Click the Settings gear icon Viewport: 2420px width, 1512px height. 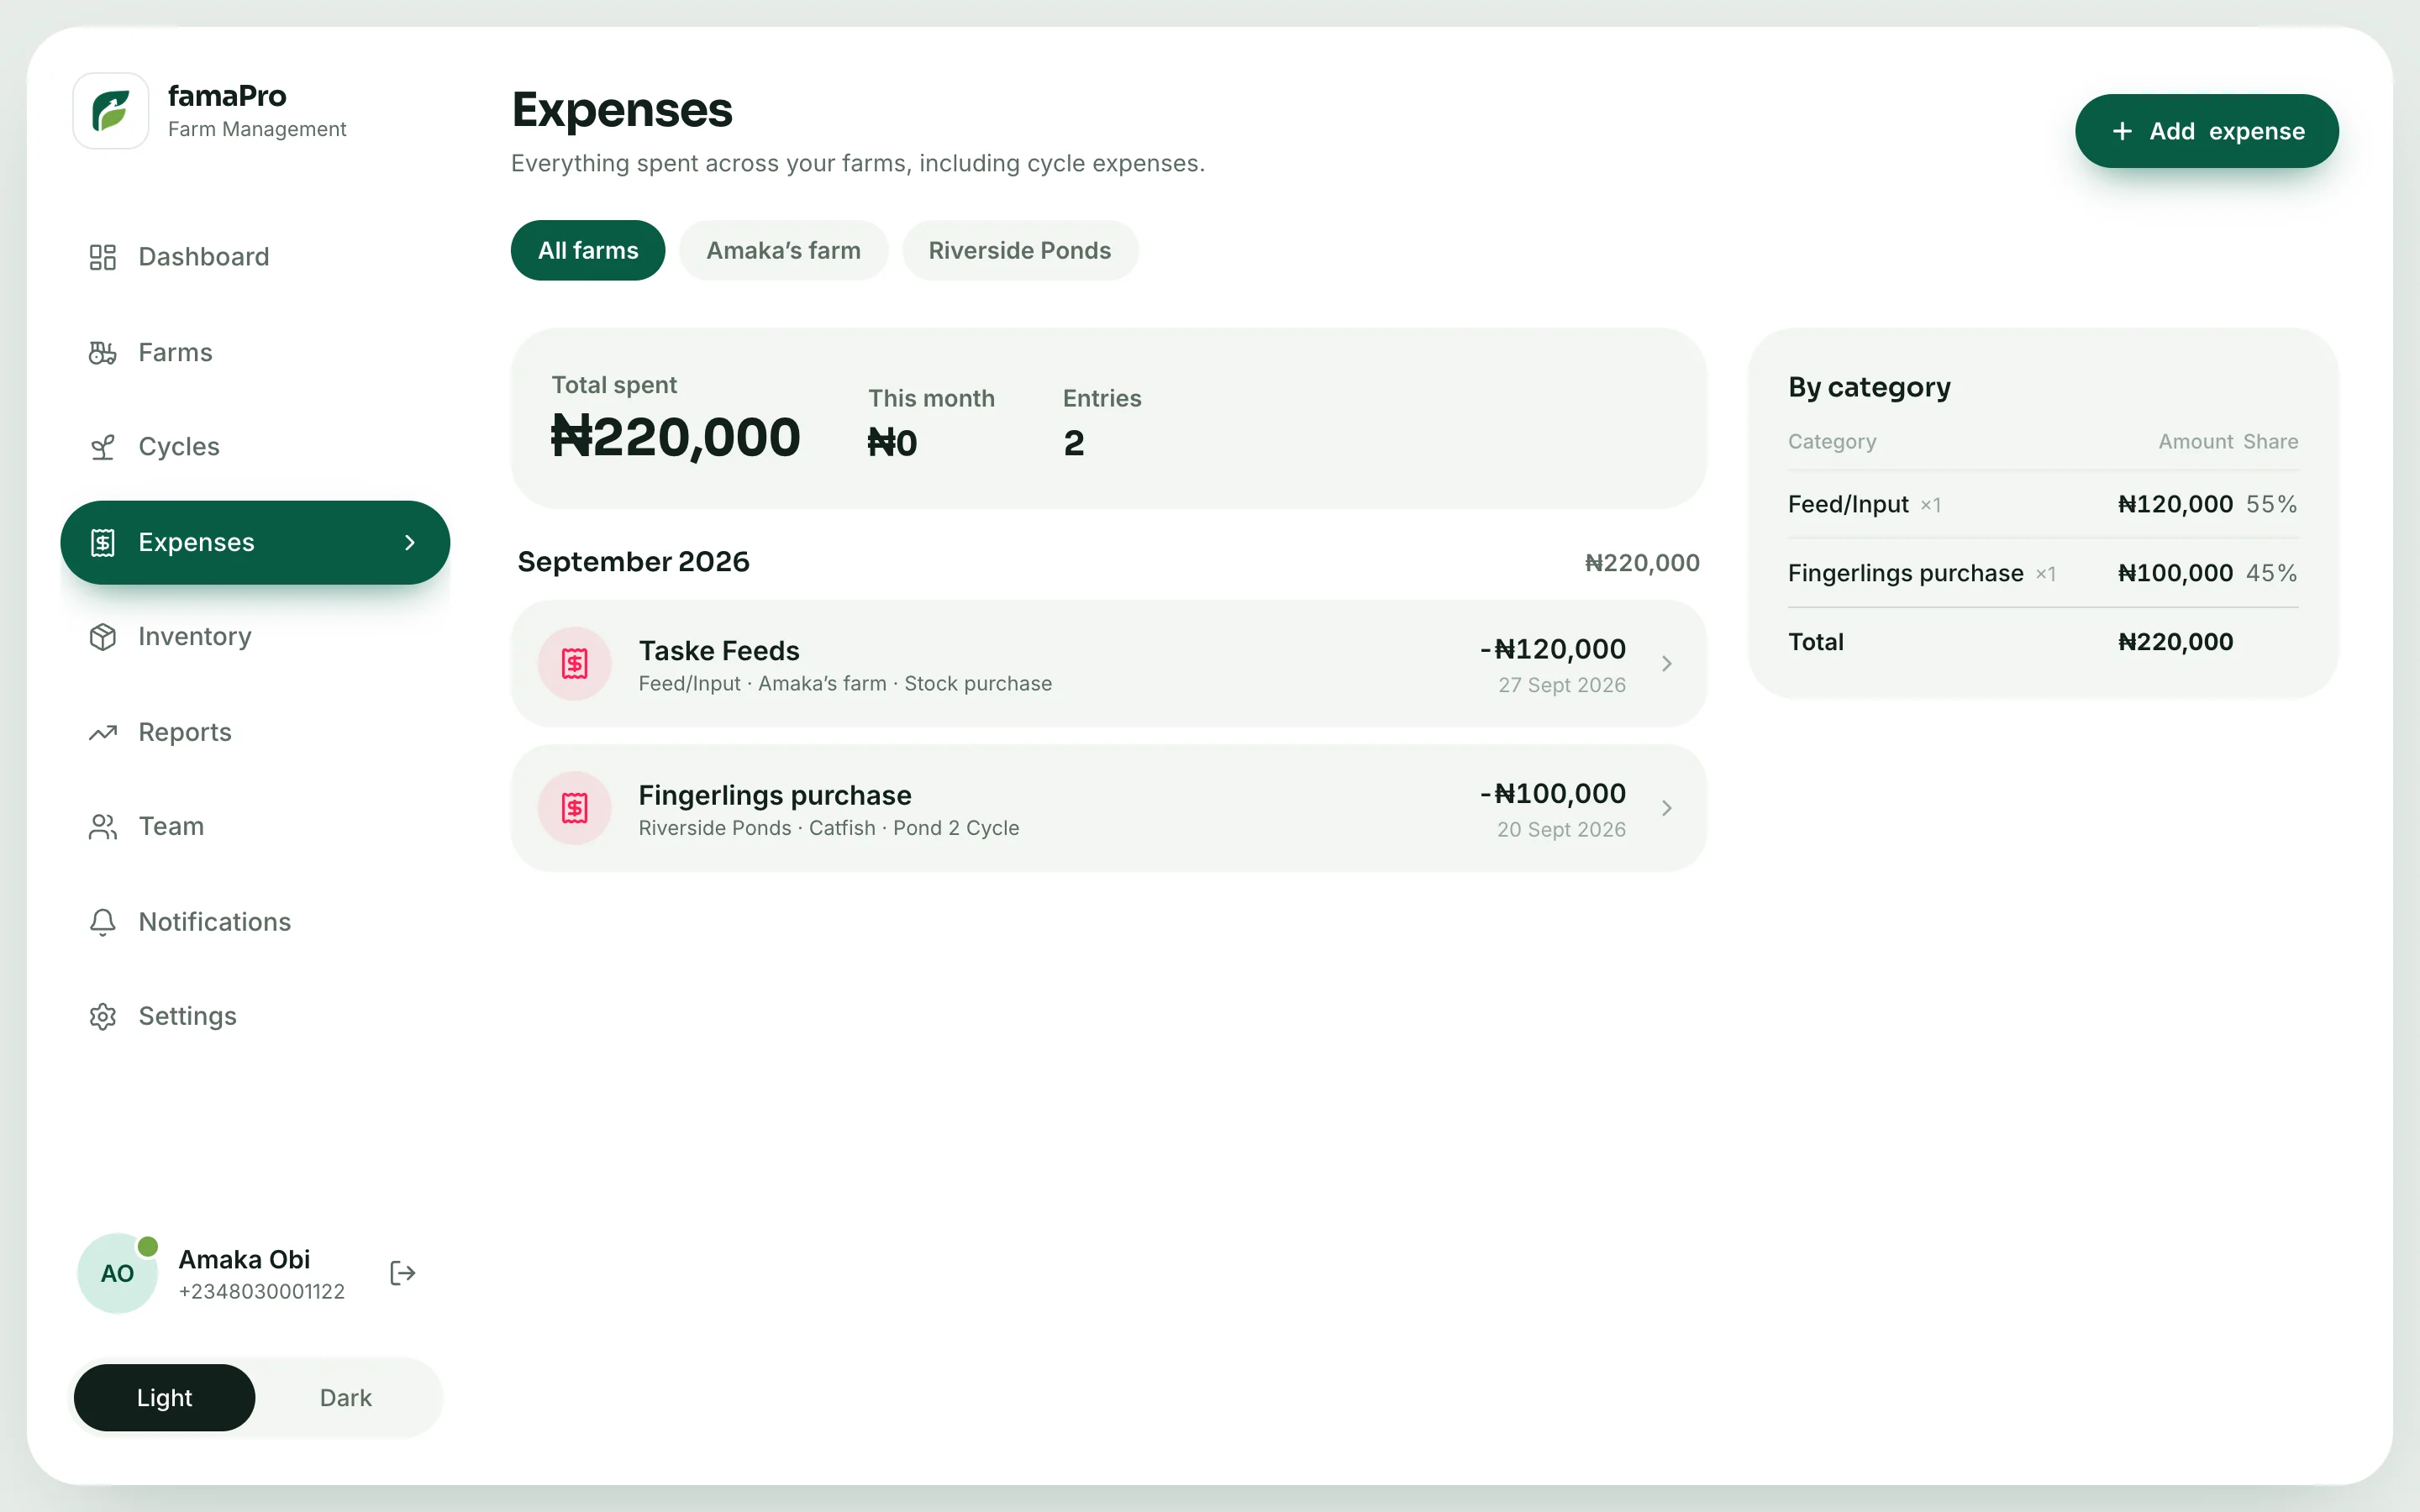(103, 1017)
